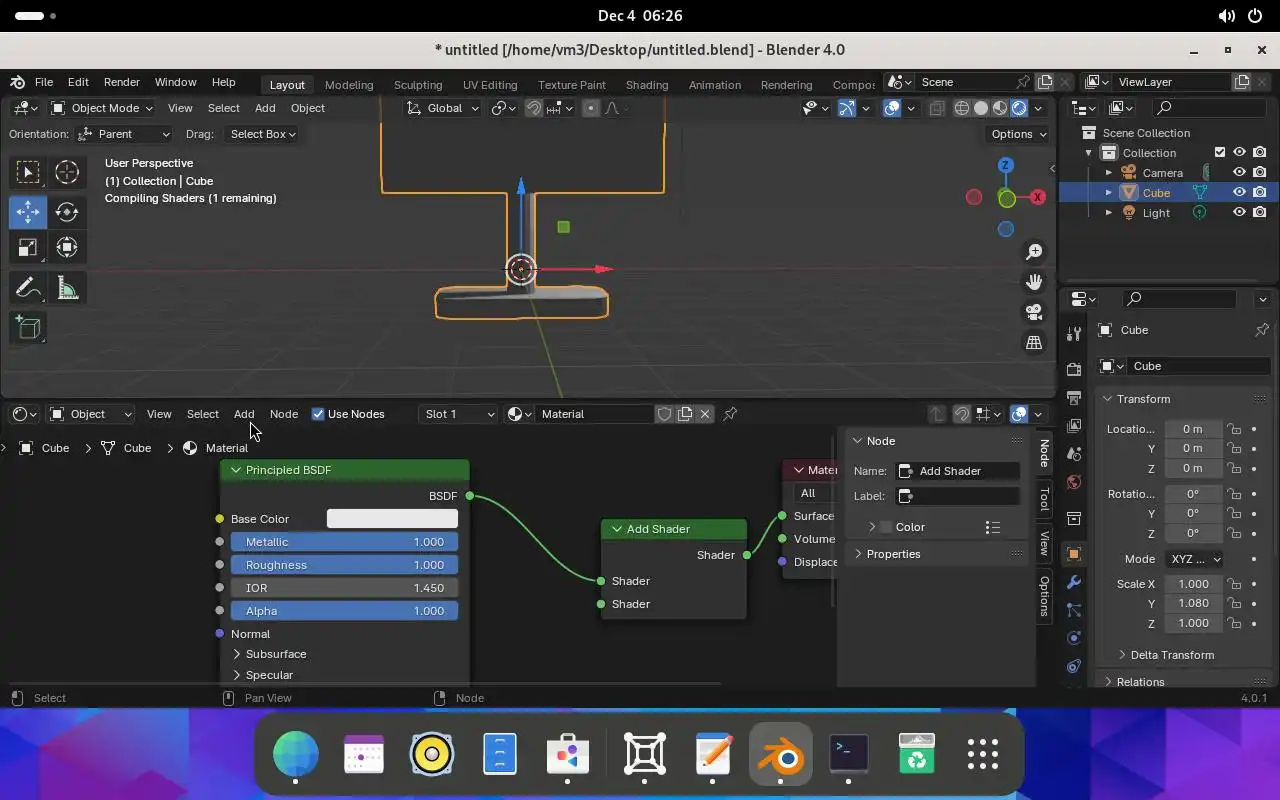Lock the Location X value
Screen dimensions: 1280x800
[x=1235, y=429]
